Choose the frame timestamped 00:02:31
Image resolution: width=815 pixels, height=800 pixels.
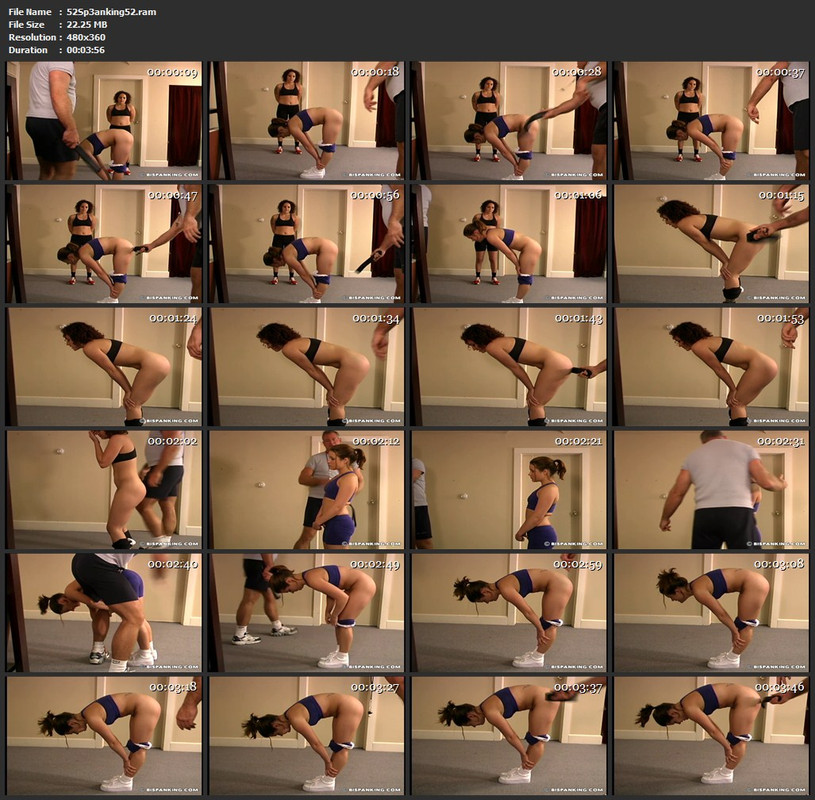coord(711,490)
